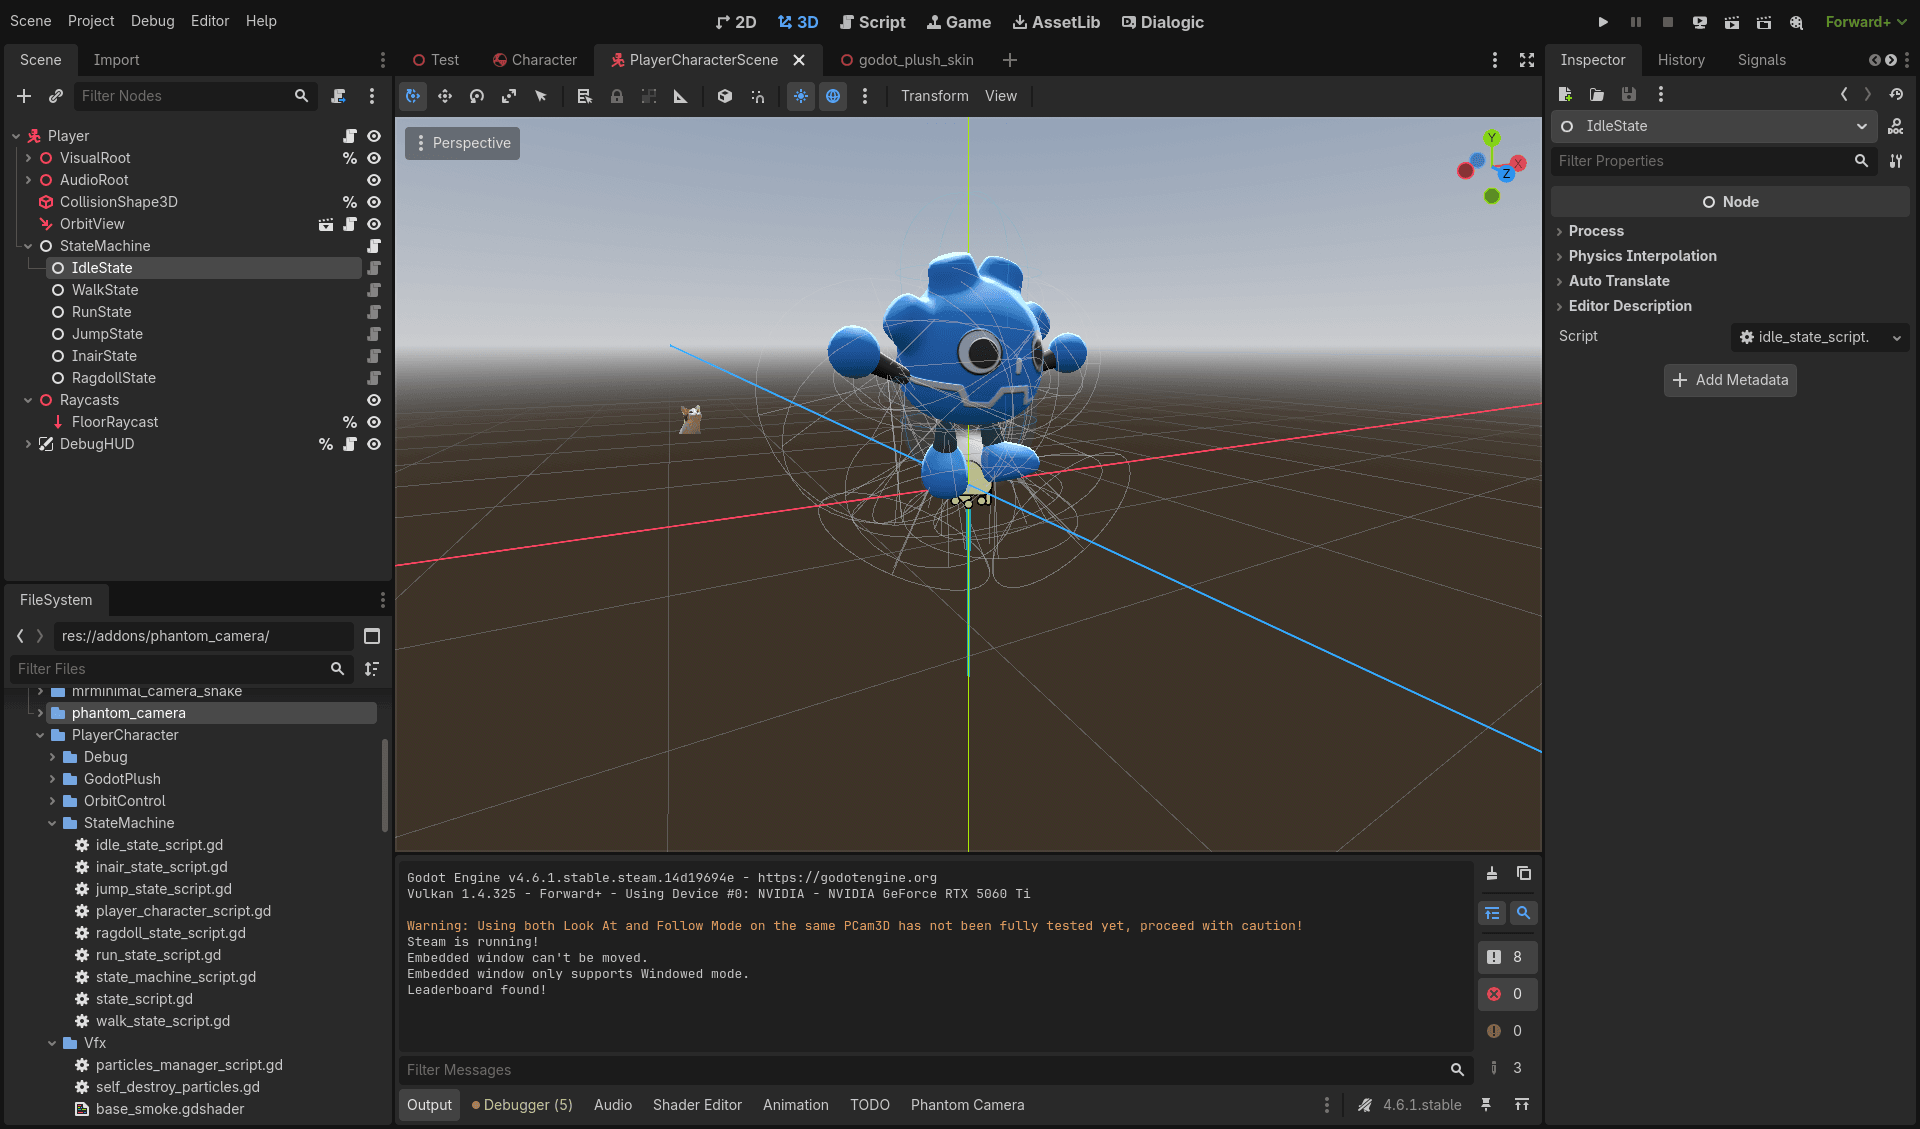The width and height of the screenshot is (1920, 1129).
Task: Toggle the sun preview icon
Action: [801, 96]
